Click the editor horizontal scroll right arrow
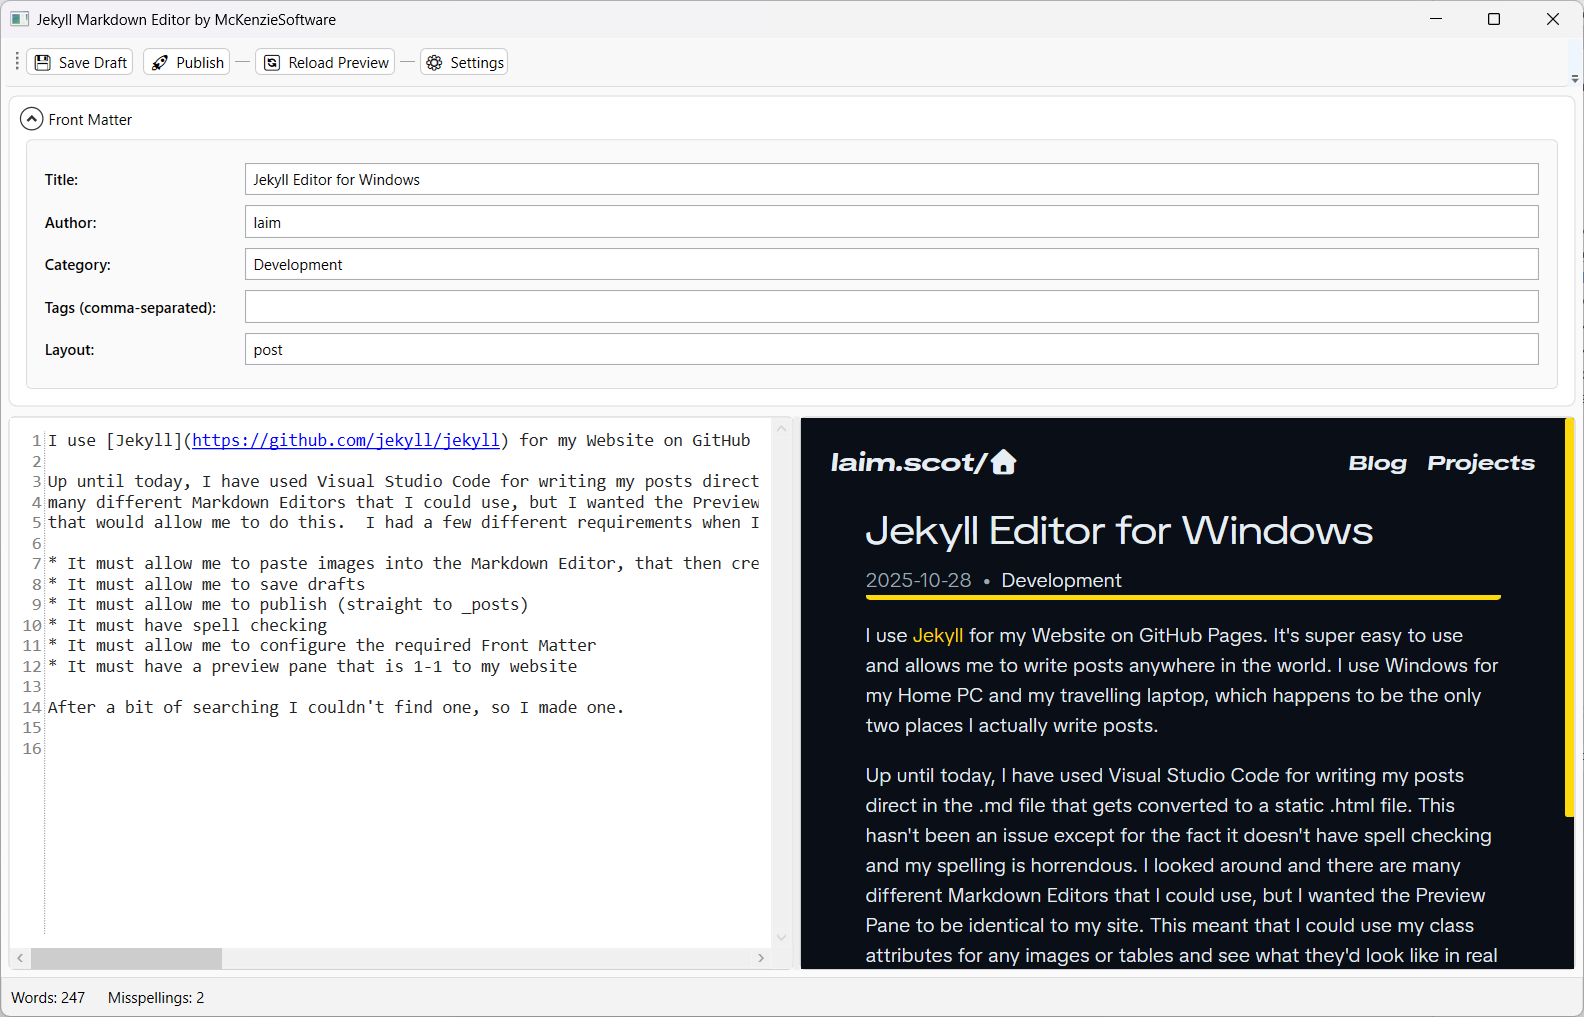The width and height of the screenshot is (1584, 1017). pyautogui.click(x=761, y=958)
